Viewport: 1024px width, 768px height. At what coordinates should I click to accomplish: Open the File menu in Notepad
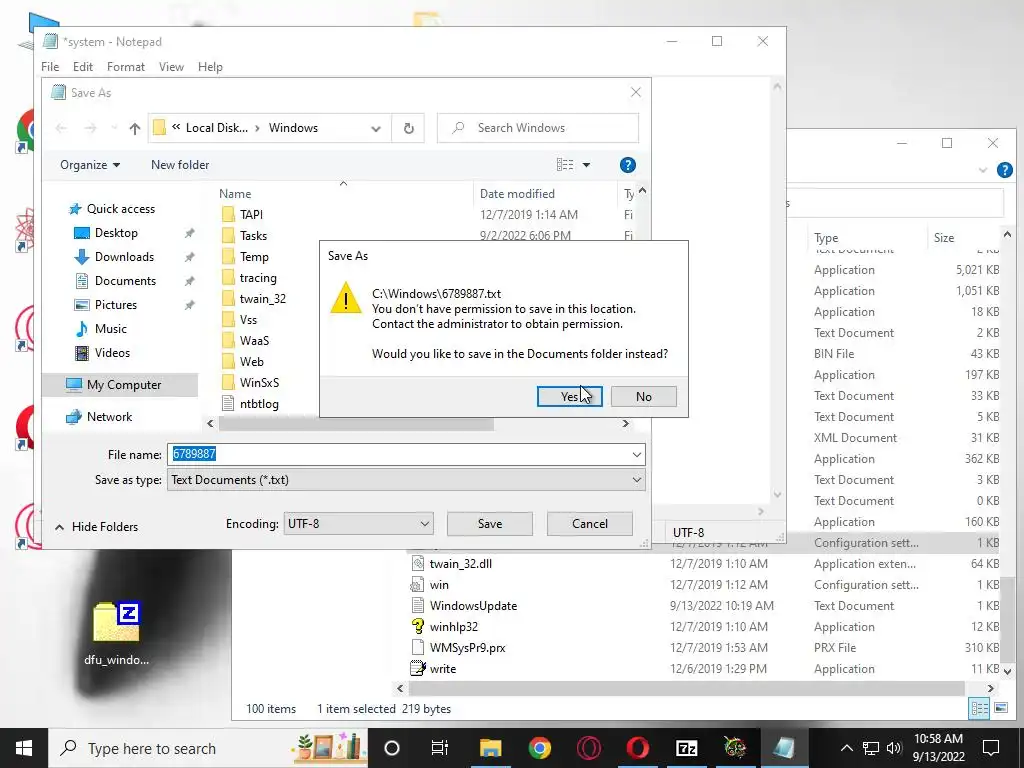click(50, 67)
